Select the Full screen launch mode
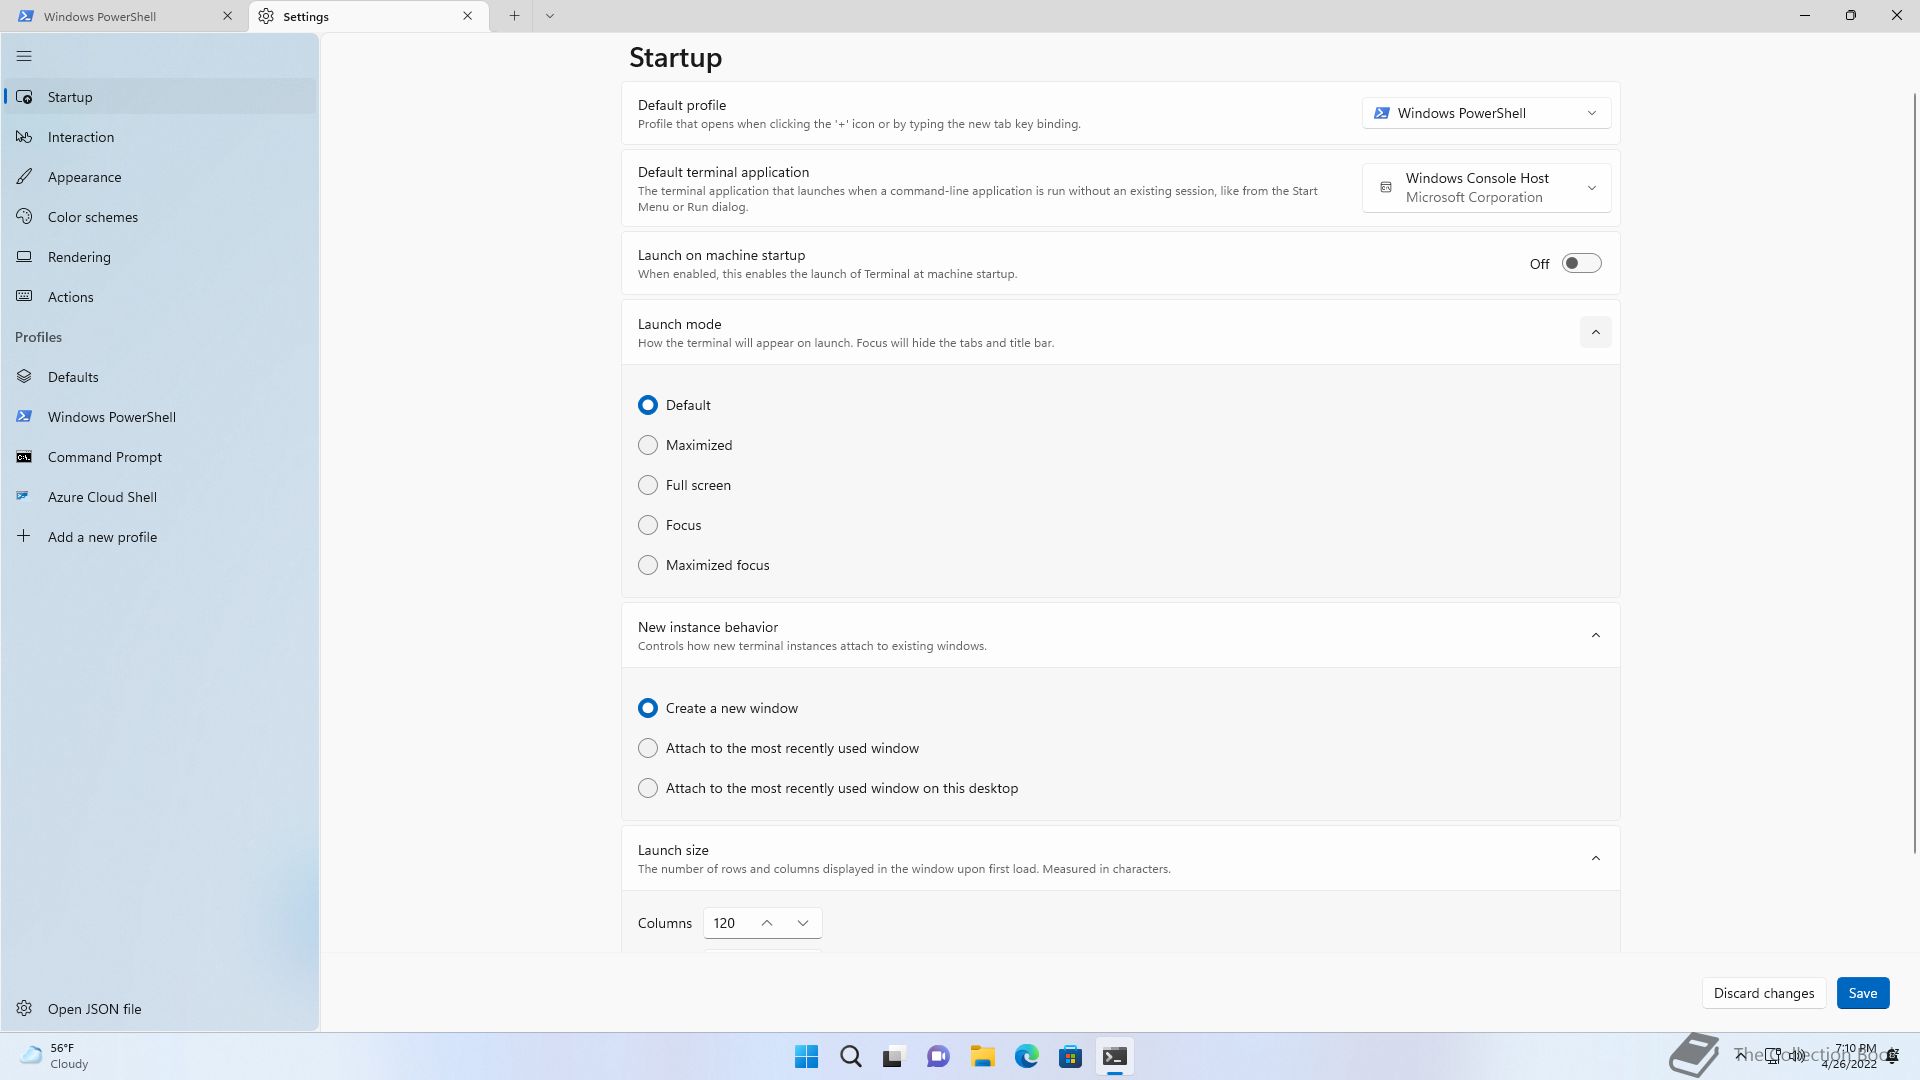This screenshot has width=1920, height=1080. [648, 485]
